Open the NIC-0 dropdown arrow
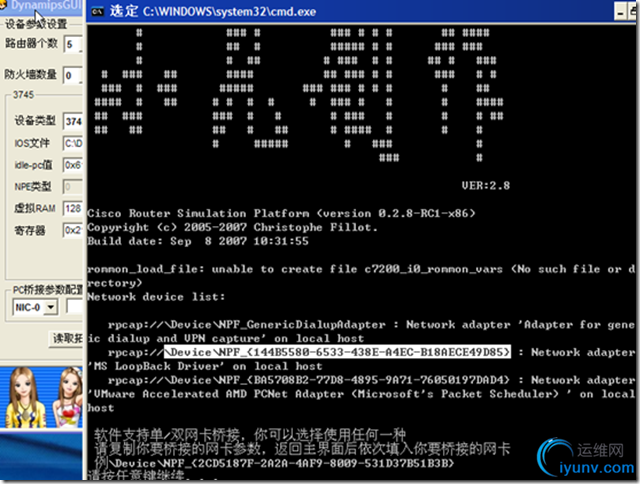 coord(51,307)
